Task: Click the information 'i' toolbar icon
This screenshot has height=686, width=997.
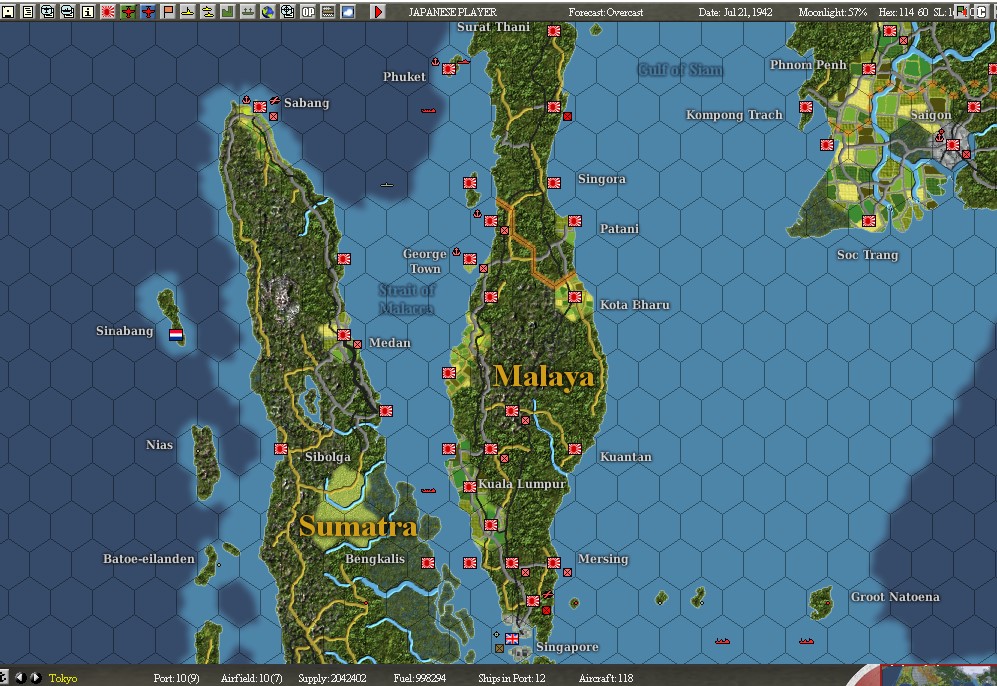Action: click(x=86, y=9)
